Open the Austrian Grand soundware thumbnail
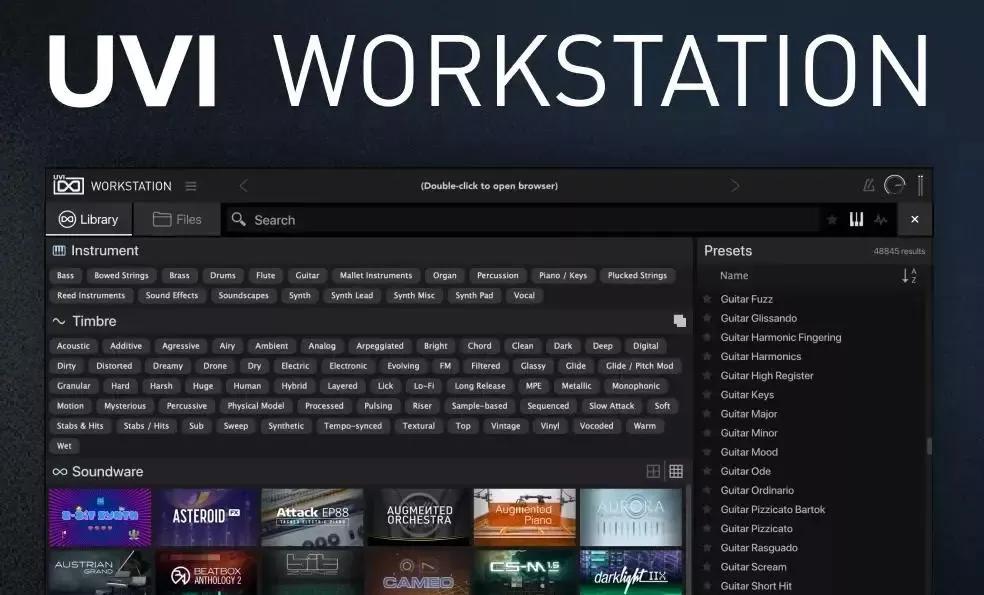The width and height of the screenshot is (984, 595). (x=100, y=572)
